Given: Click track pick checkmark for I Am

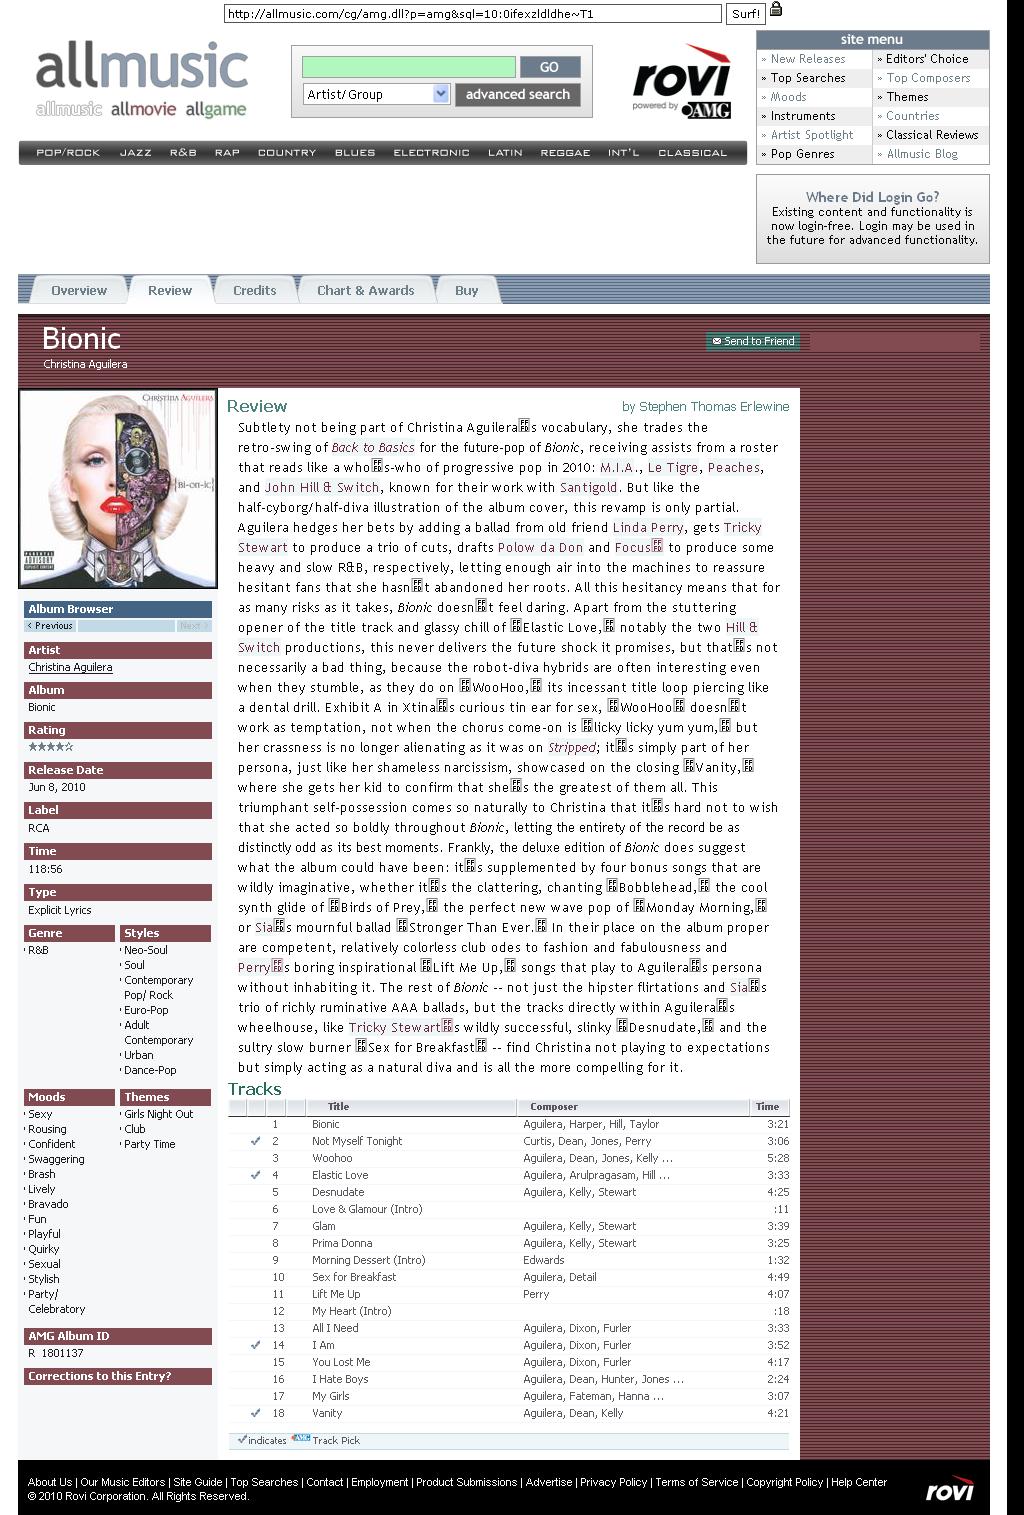Looking at the screenshot, I should point(256,1345).
